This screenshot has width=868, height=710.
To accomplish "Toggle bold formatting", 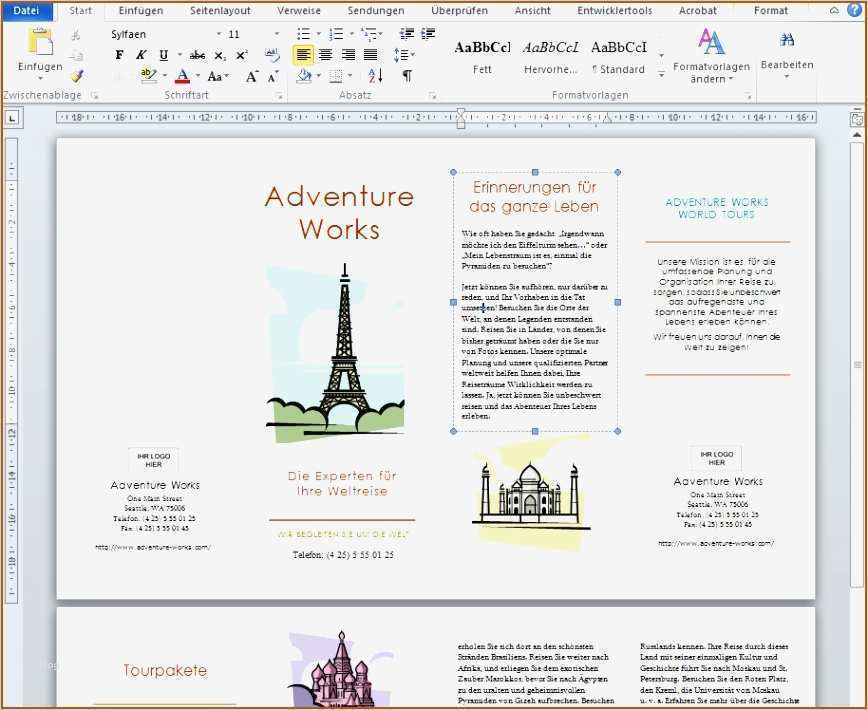I will click(x=119, y=55).
